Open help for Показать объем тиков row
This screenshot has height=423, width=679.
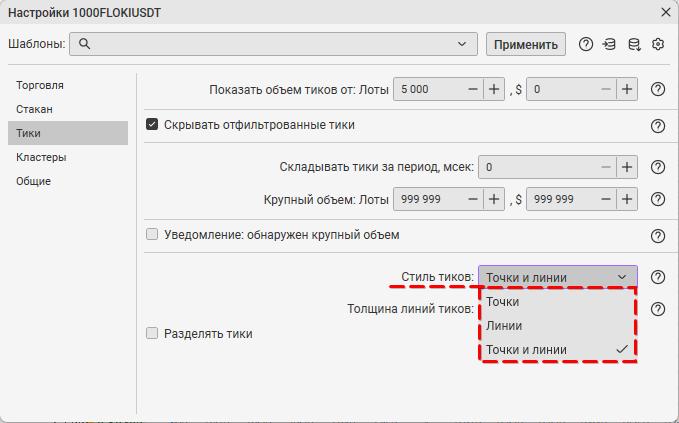tap(658, 89)
